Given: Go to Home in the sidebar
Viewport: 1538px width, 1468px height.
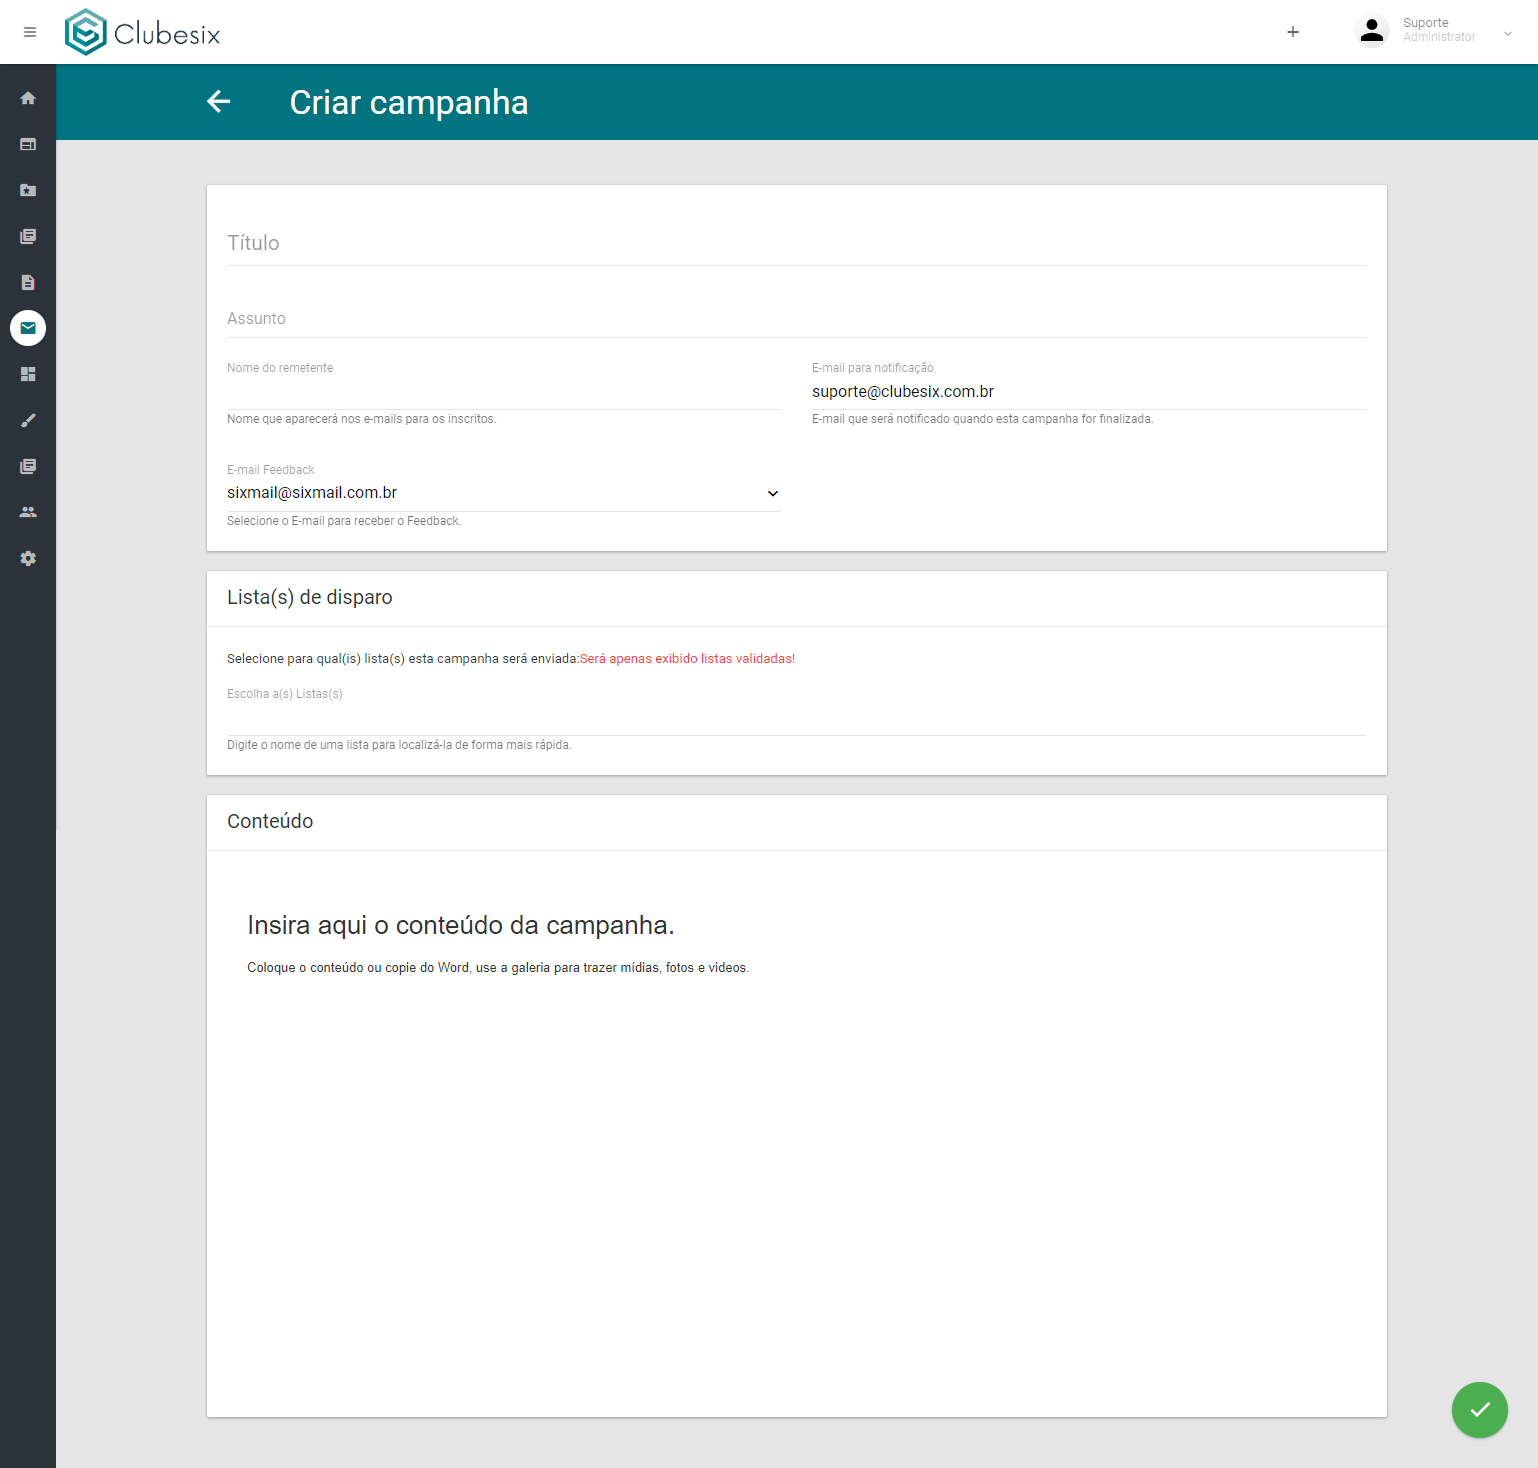Looking at the screenshot, I should pos(28,98).
